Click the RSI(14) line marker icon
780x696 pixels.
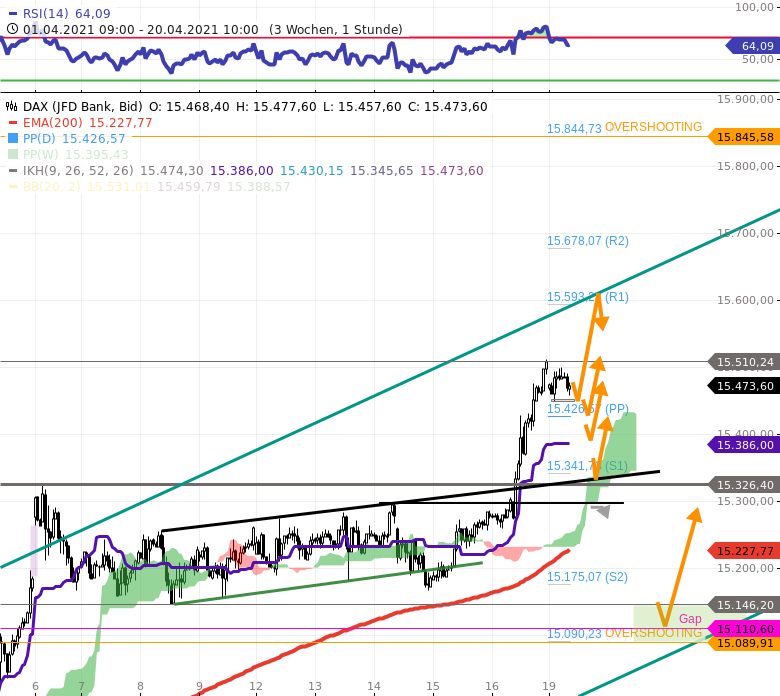pyautogui.click(x=12, y=14)
